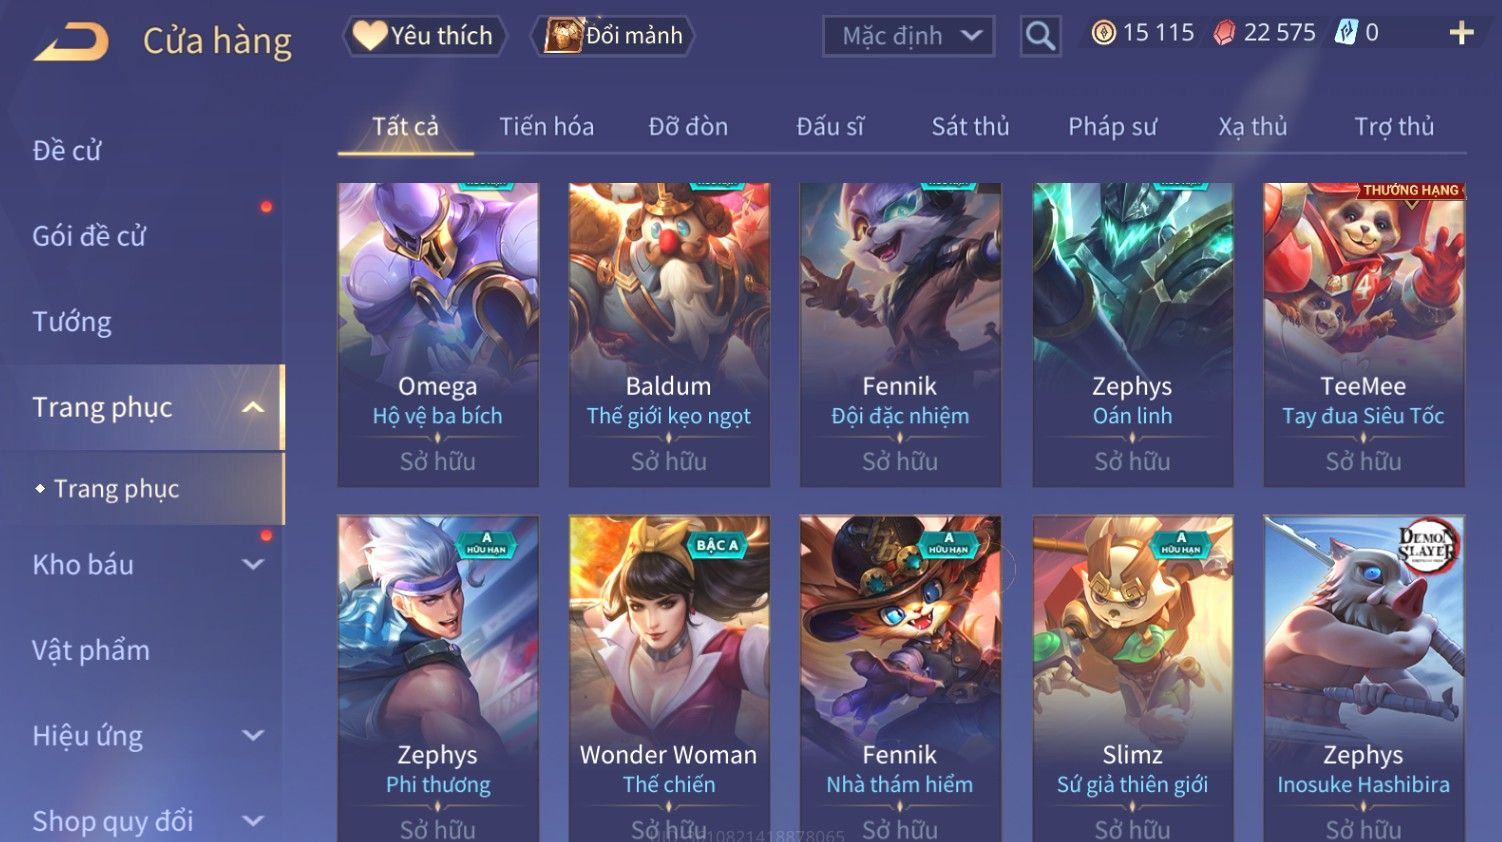1502x842 pixels.
Task: Tap the red ruby currency icon
Action: point(1224,33)
